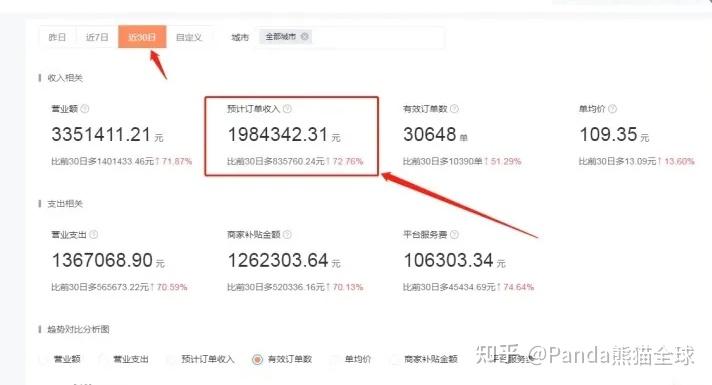Switch to the 近7日 date tab
Screen dimensions: 712x385
tap(97, 37)
